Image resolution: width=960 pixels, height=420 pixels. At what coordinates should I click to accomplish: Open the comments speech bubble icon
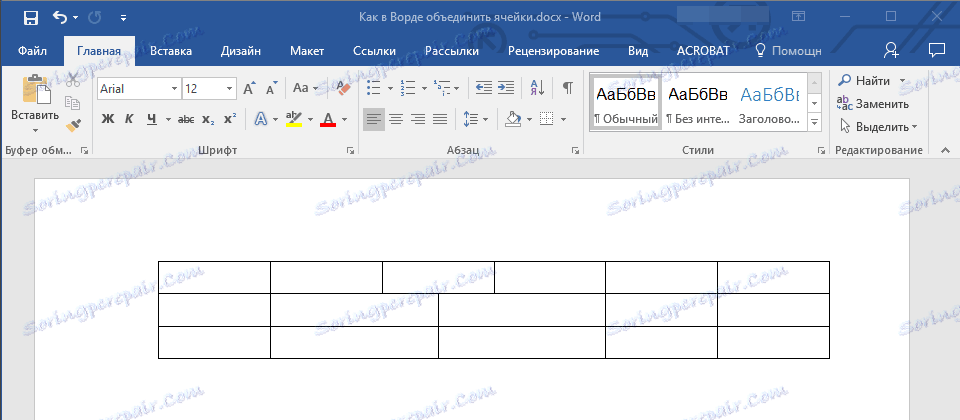pyautogui.click(x=936, y=50)
